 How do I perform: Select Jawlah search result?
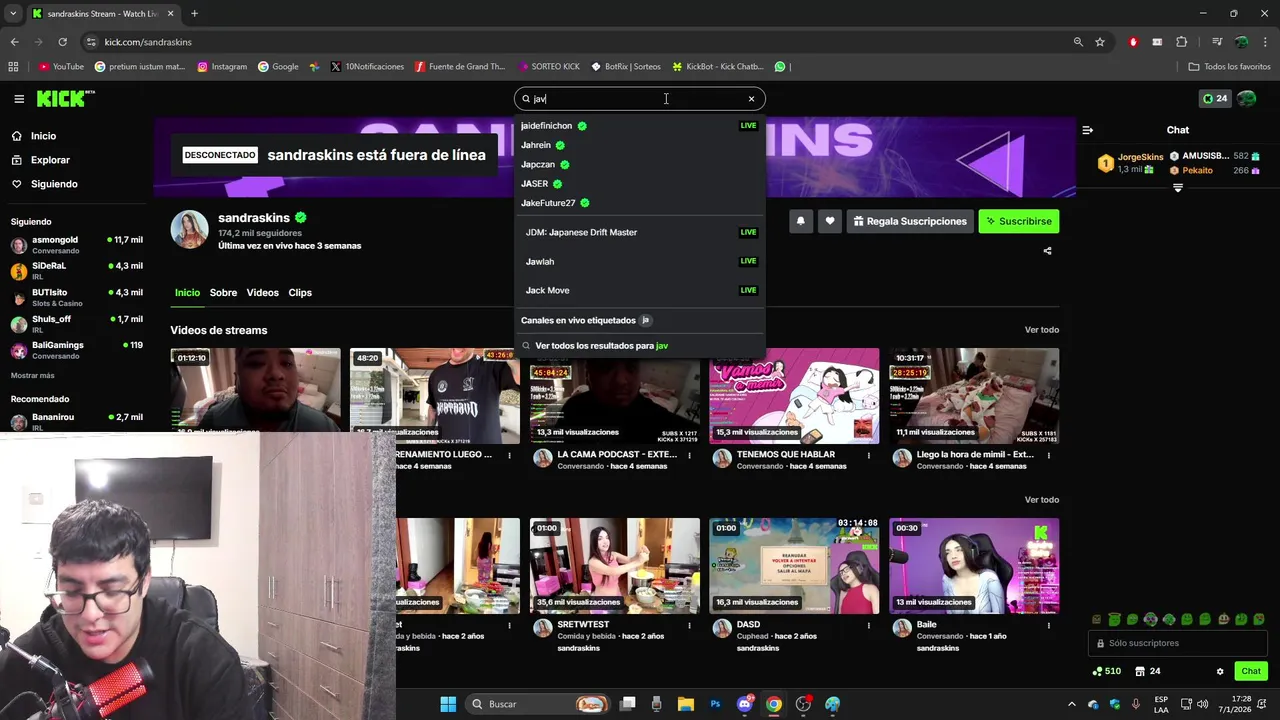640,261
